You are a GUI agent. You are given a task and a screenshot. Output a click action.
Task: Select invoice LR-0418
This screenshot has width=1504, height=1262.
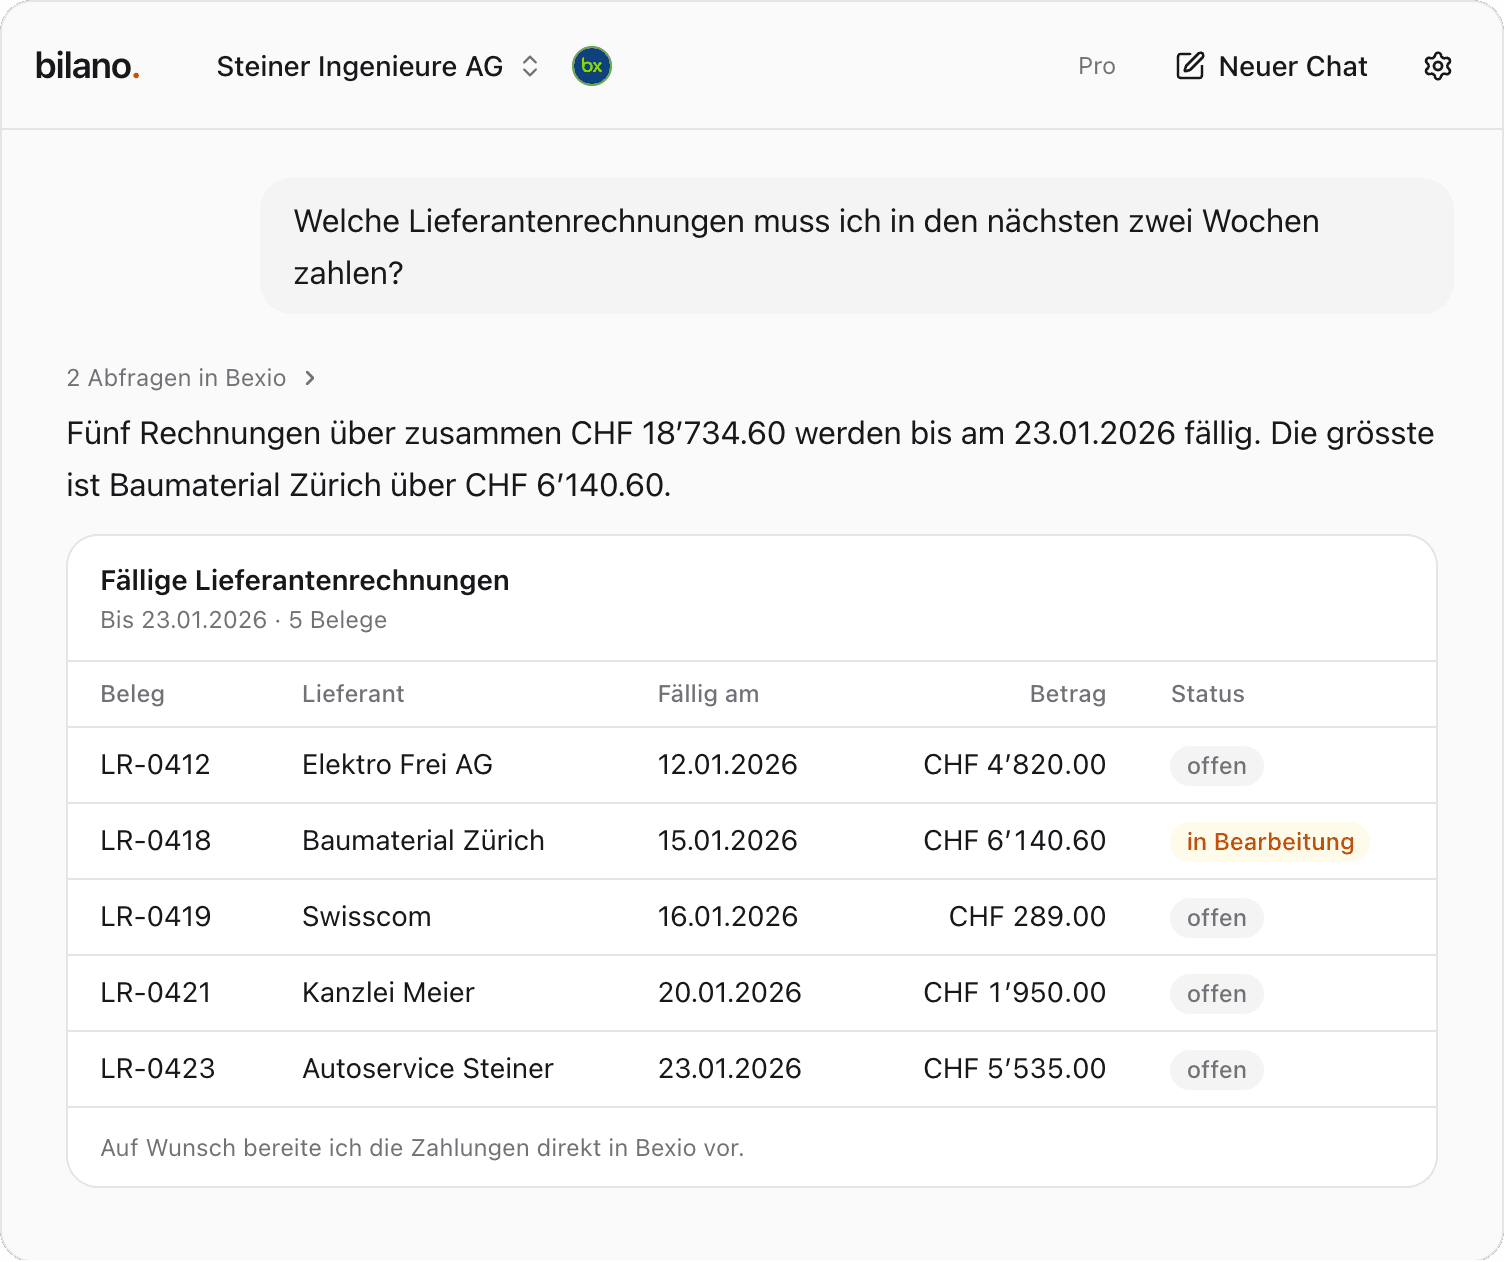(155, 841)
